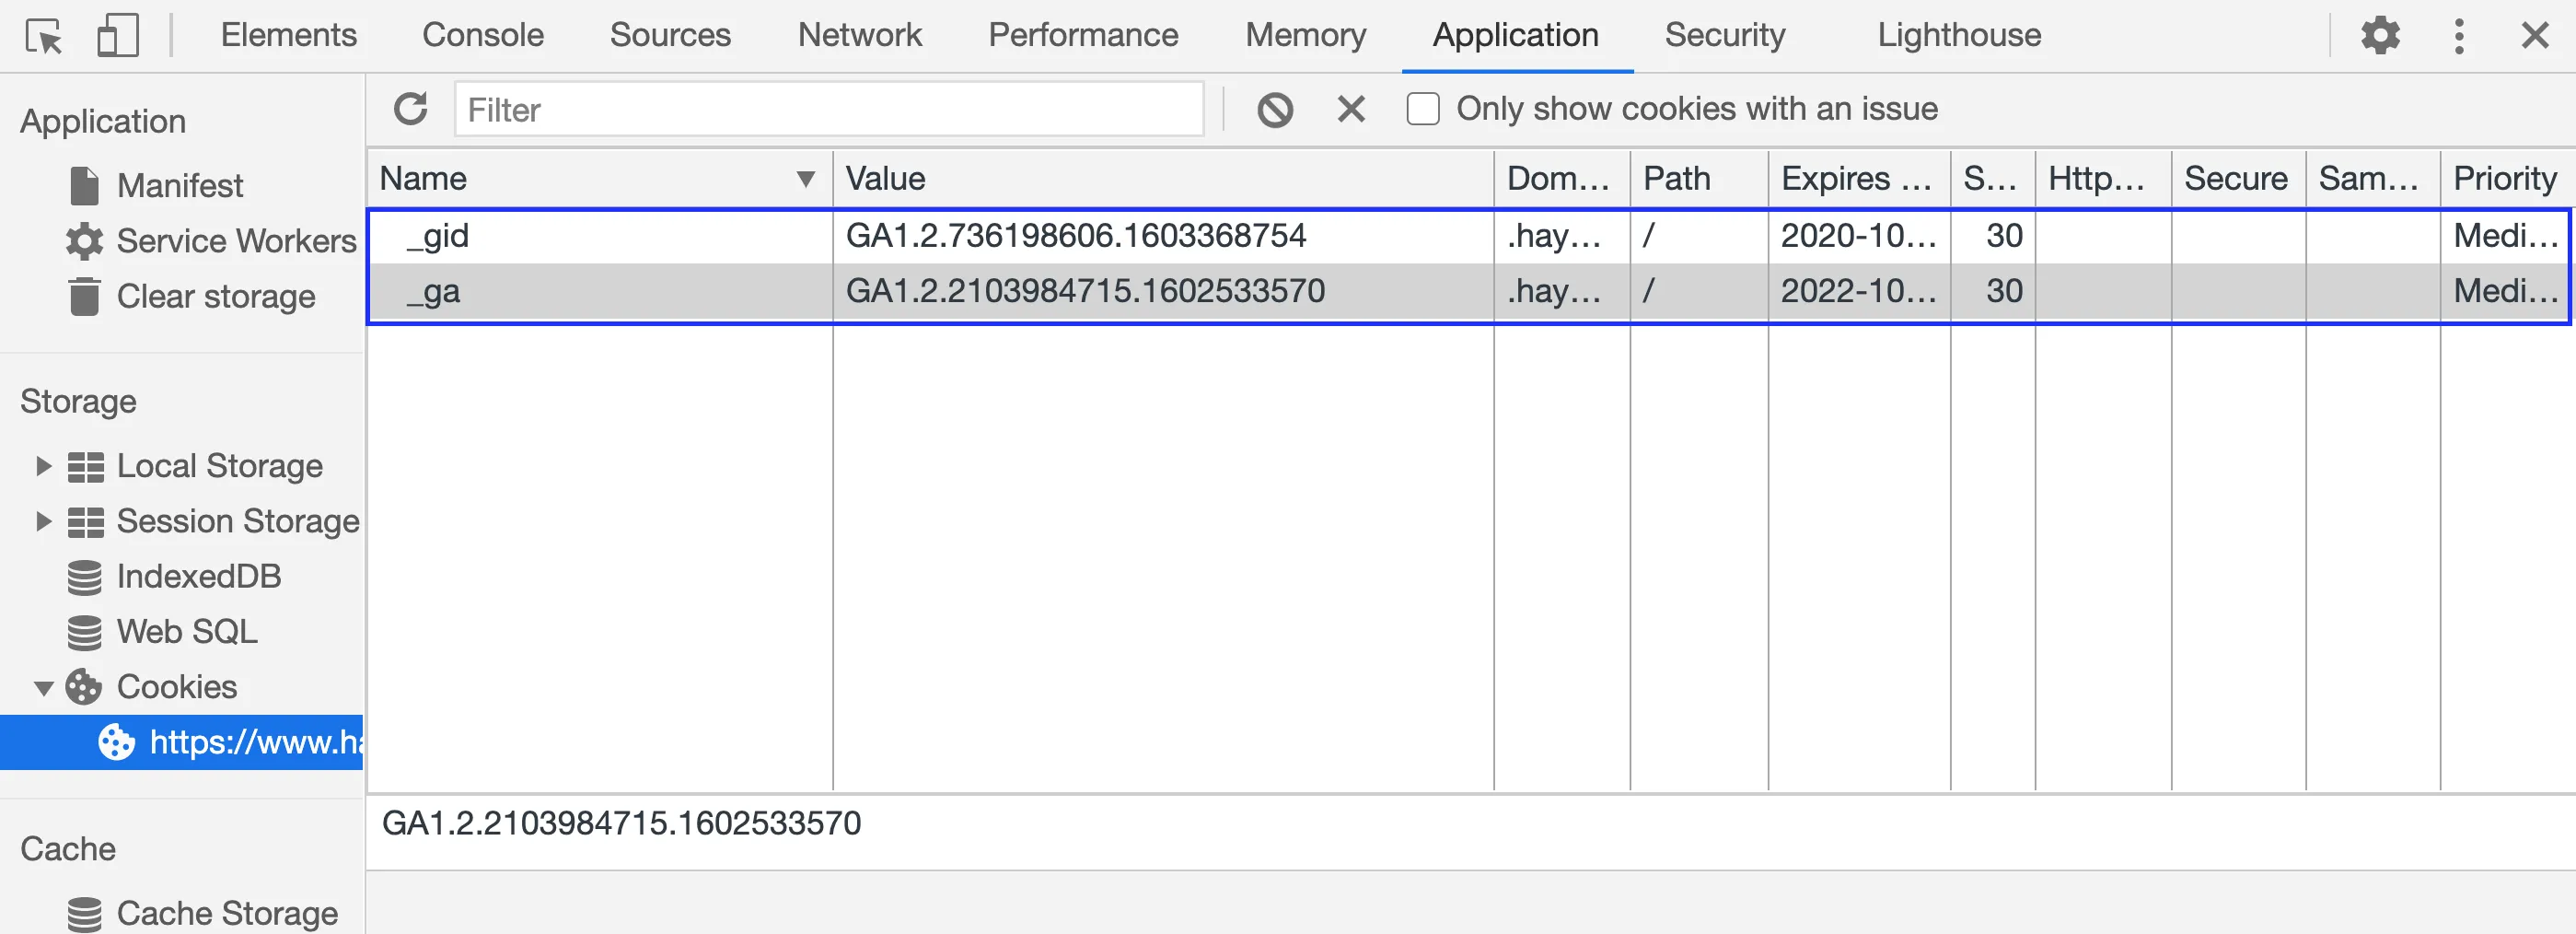This screenshot has width=2576, height=934.
Task: Select the Service Workers gear icon
Action: click(85, 240)
